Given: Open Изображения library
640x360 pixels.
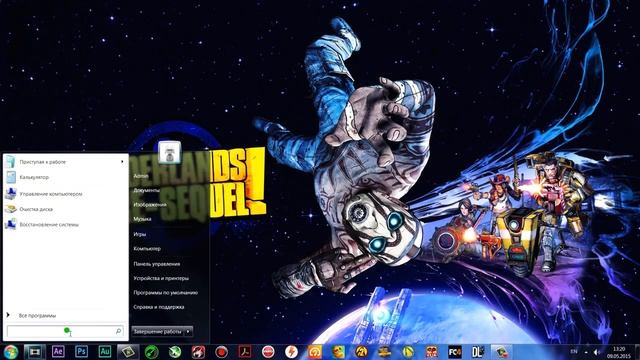Looking at the screenshot, I should point(150,204).
